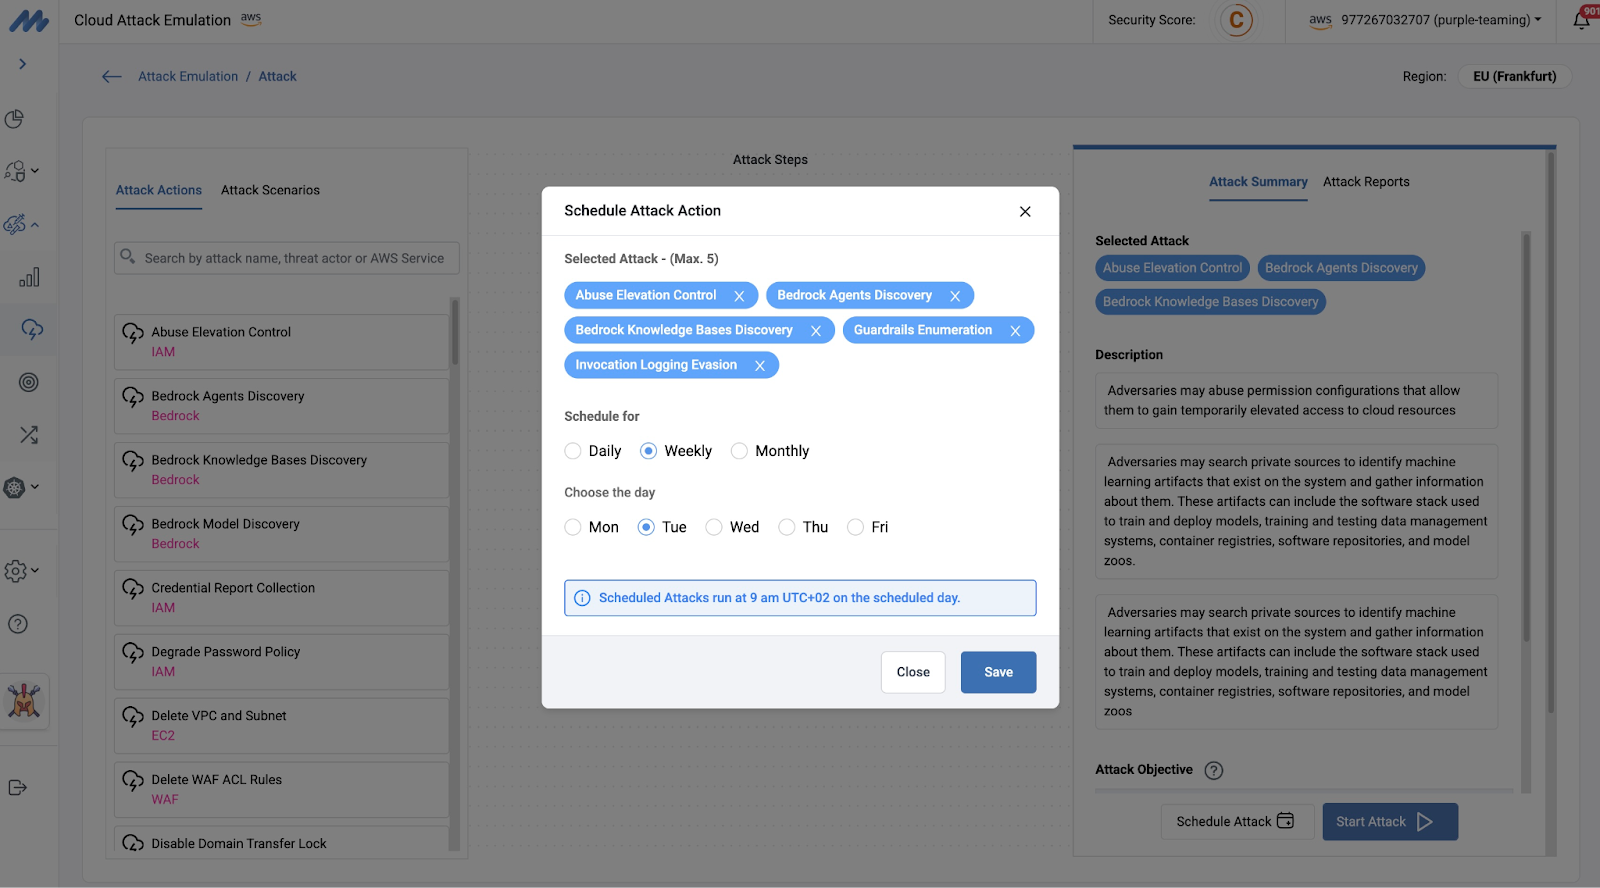
Task: Switch to the Attack Scenarios tab
Action: [270, 190]
